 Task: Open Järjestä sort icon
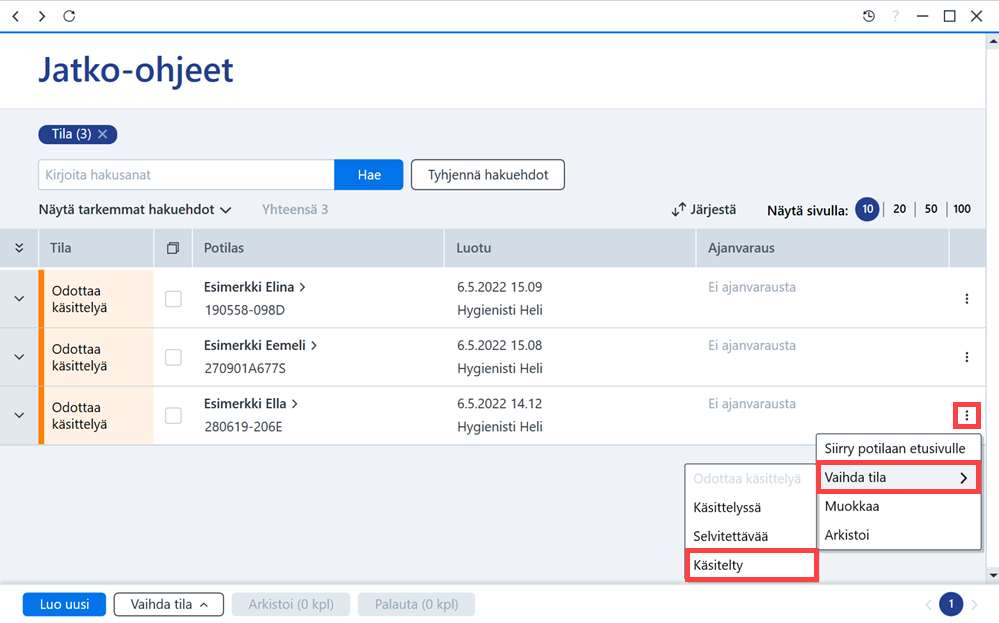click(x=679, y=210)
